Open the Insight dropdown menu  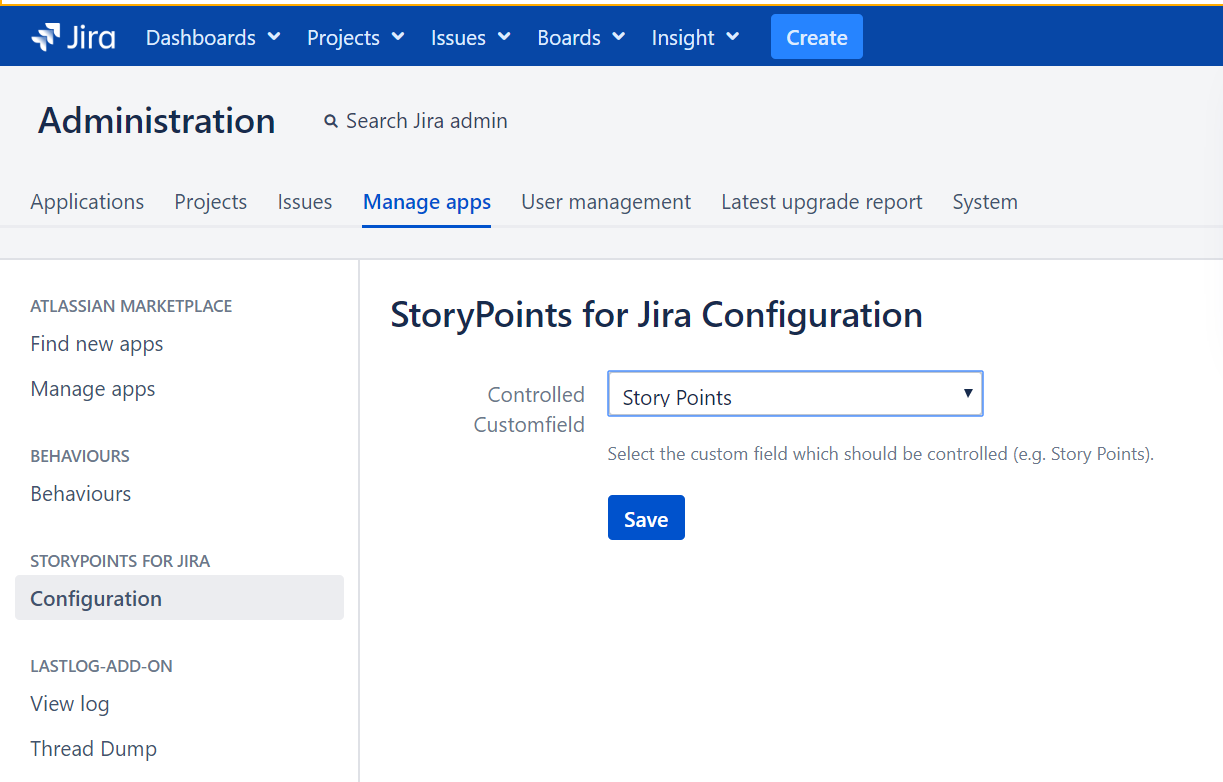[x=695, y=38]
